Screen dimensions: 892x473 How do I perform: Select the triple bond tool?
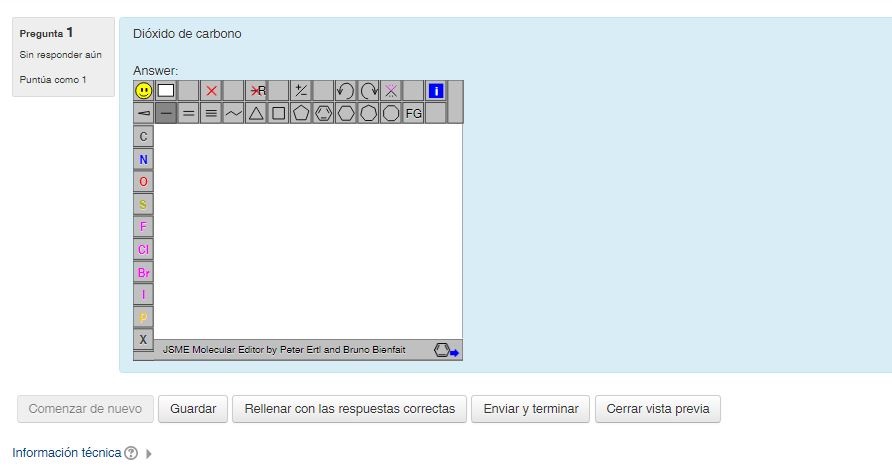[211, 113]
